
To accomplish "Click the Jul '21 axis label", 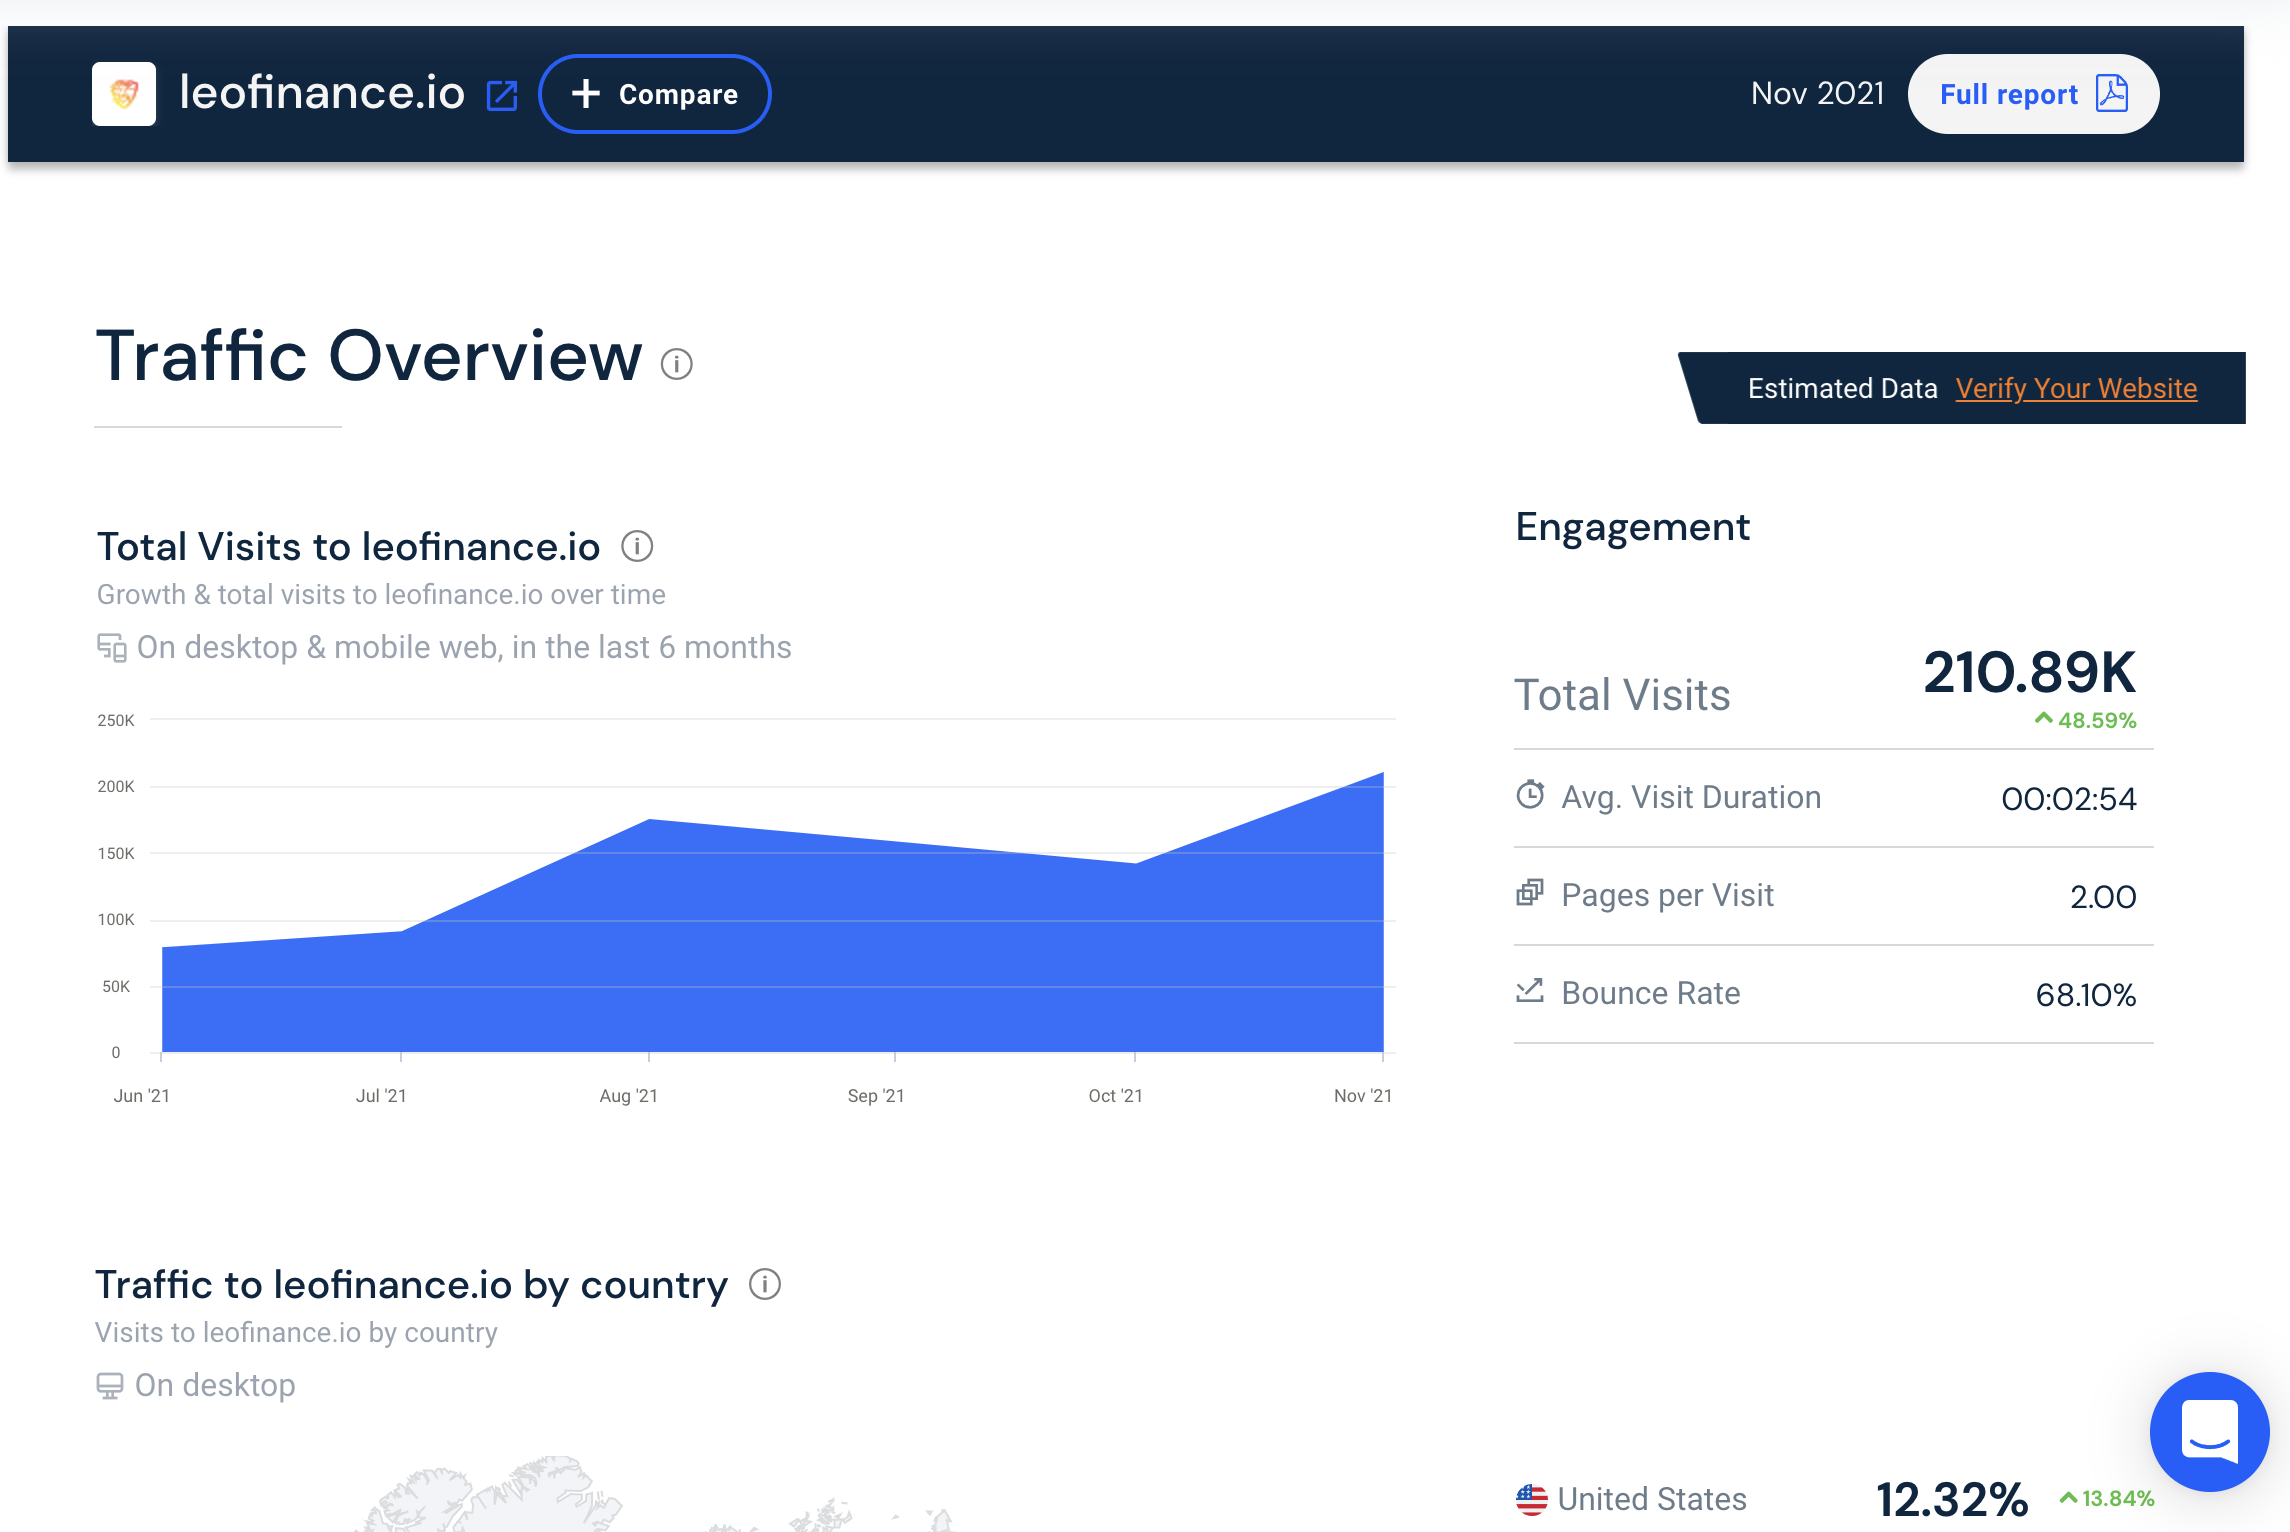I will click(381, 1096).
